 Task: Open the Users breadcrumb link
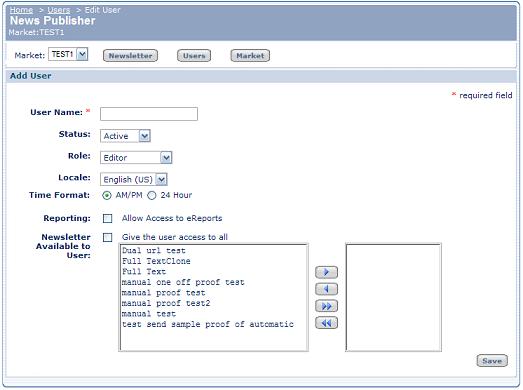(x=59, y=10)
